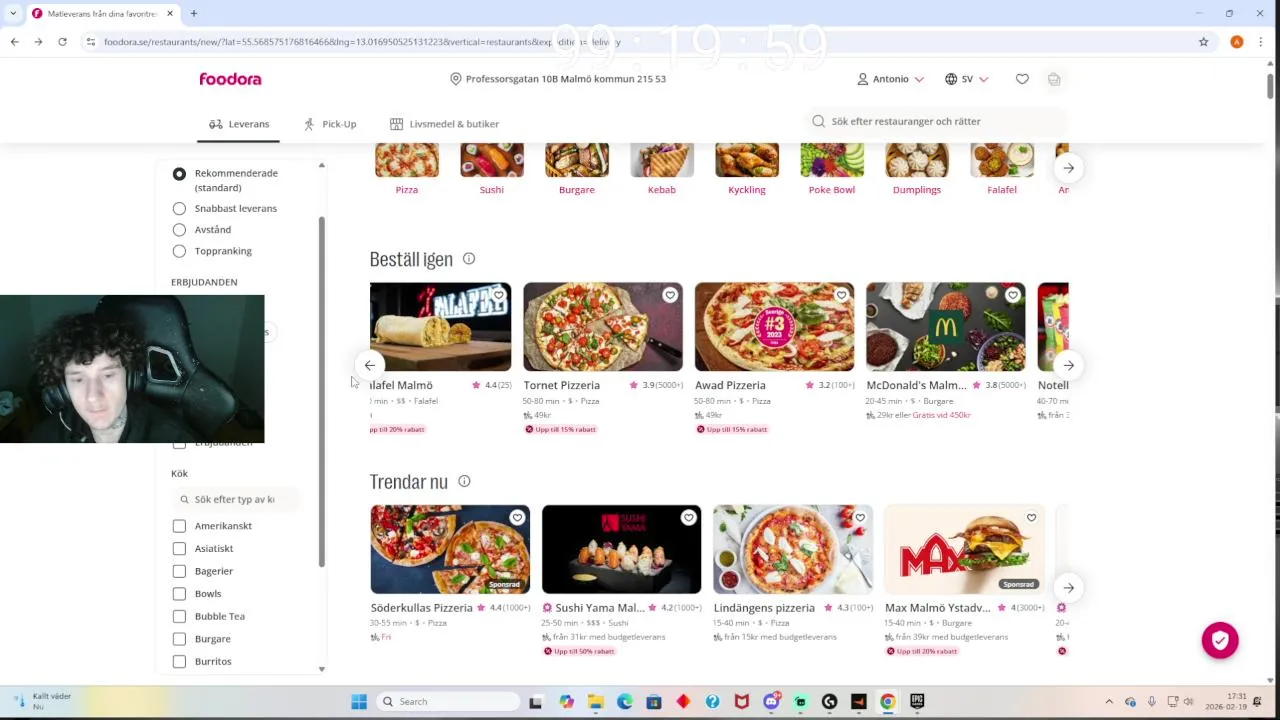Favorite Awad Pizzeria with heart icon

(x=841, y=295)
